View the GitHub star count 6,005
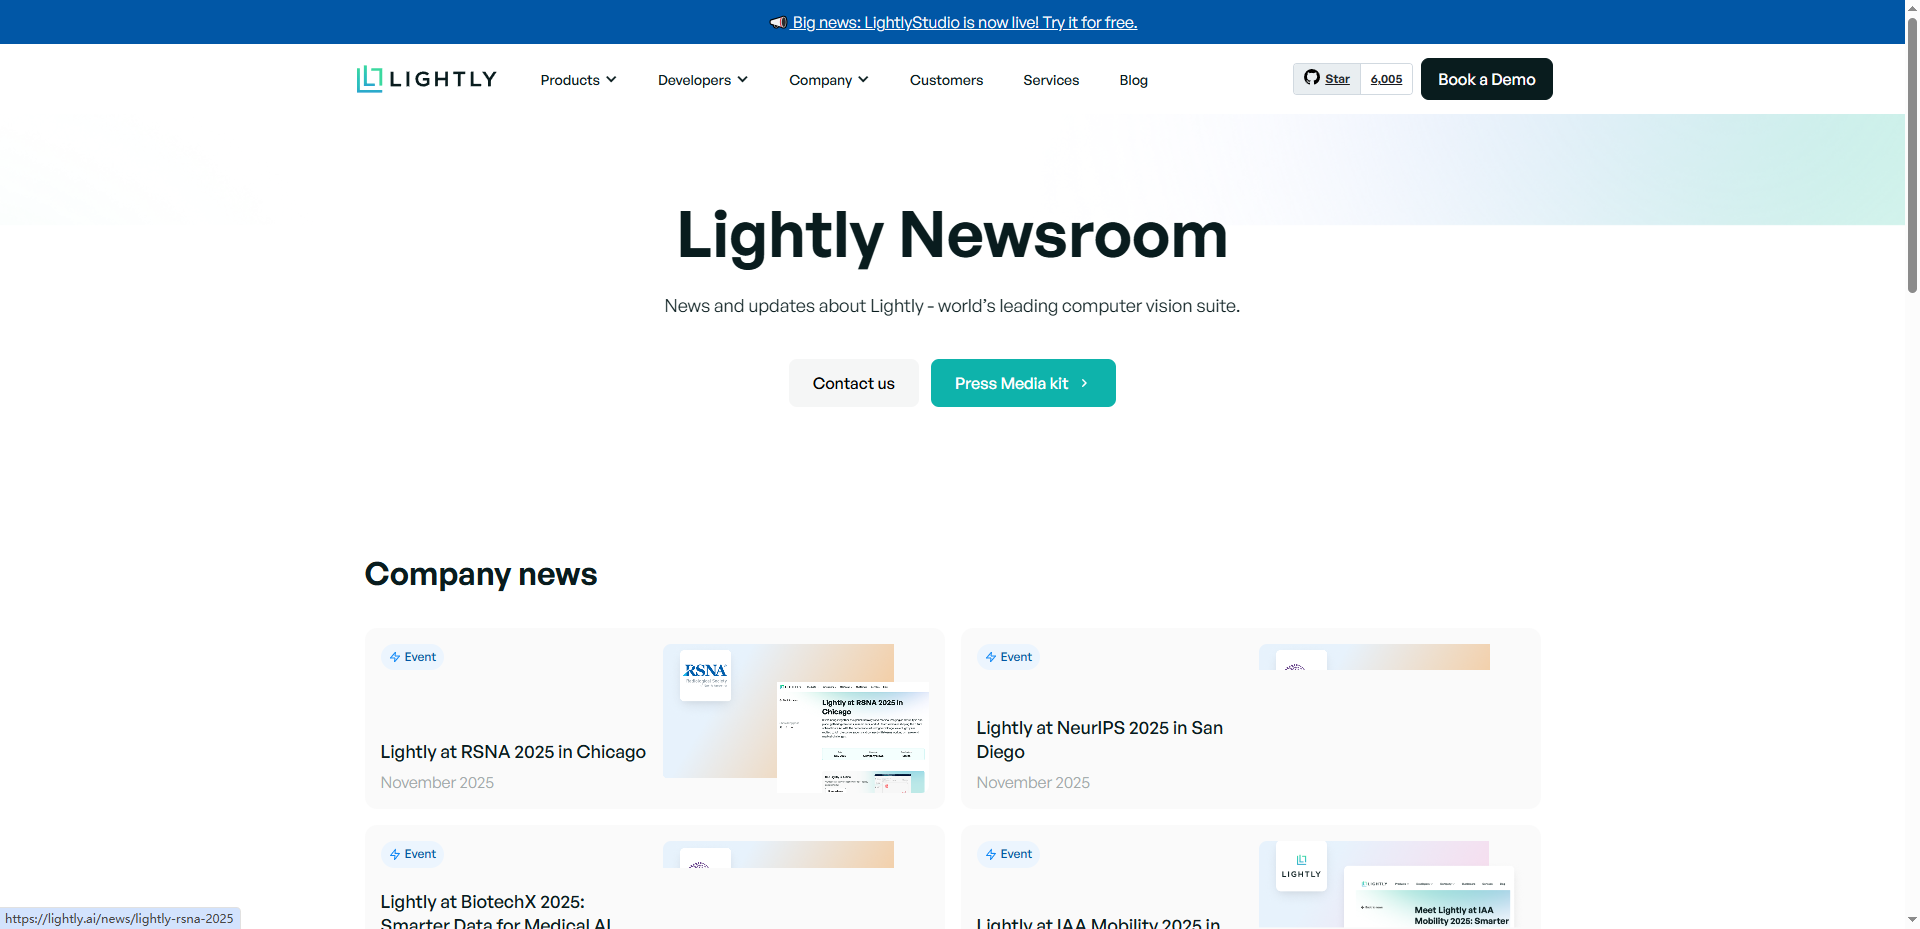The width and height of the screenshot is (1920, 929). 1386,79
